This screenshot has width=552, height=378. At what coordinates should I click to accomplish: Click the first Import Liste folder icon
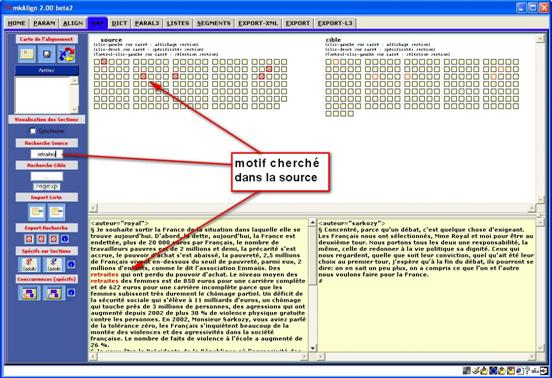[37, 212]
